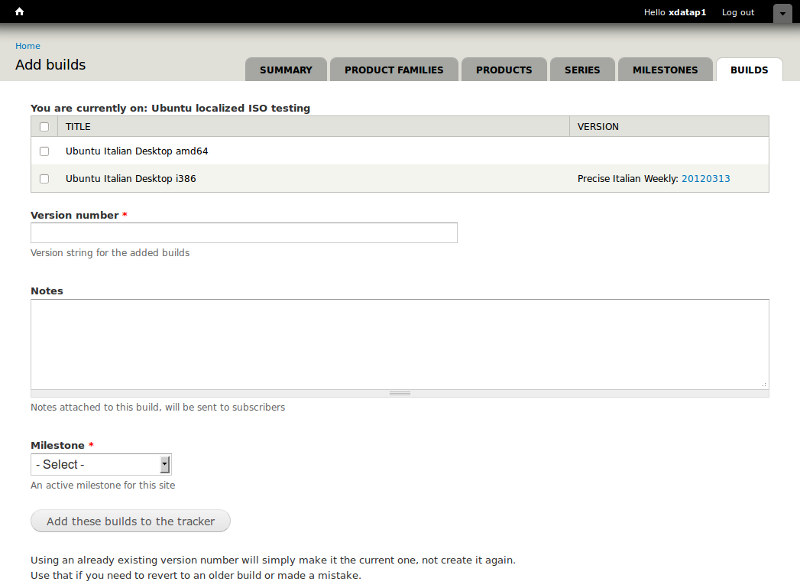Image resolution: width=800 pixels, height=588 pixels.
Task: Open the 20120313 version link
Action: pos(705,179)
